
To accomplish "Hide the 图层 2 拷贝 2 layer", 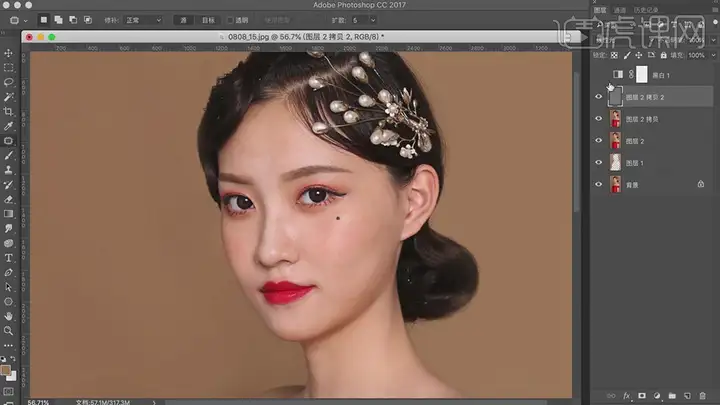I will [598, 97].
